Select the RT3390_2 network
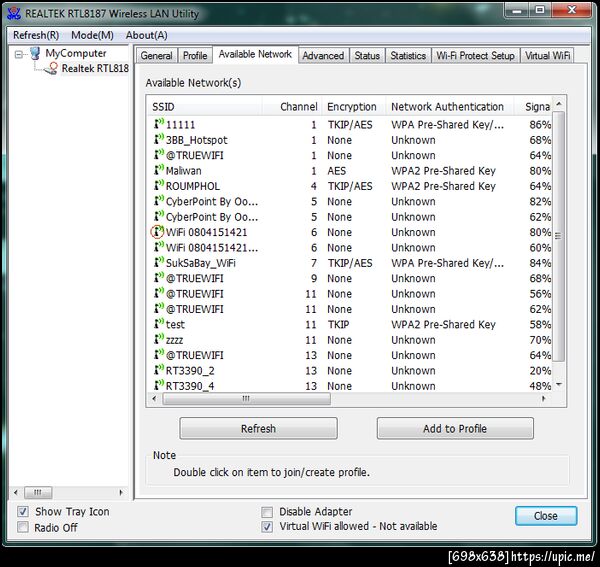The height and width of the screenshot is (567, 600). pyautogui.click(x=351, y=370)
